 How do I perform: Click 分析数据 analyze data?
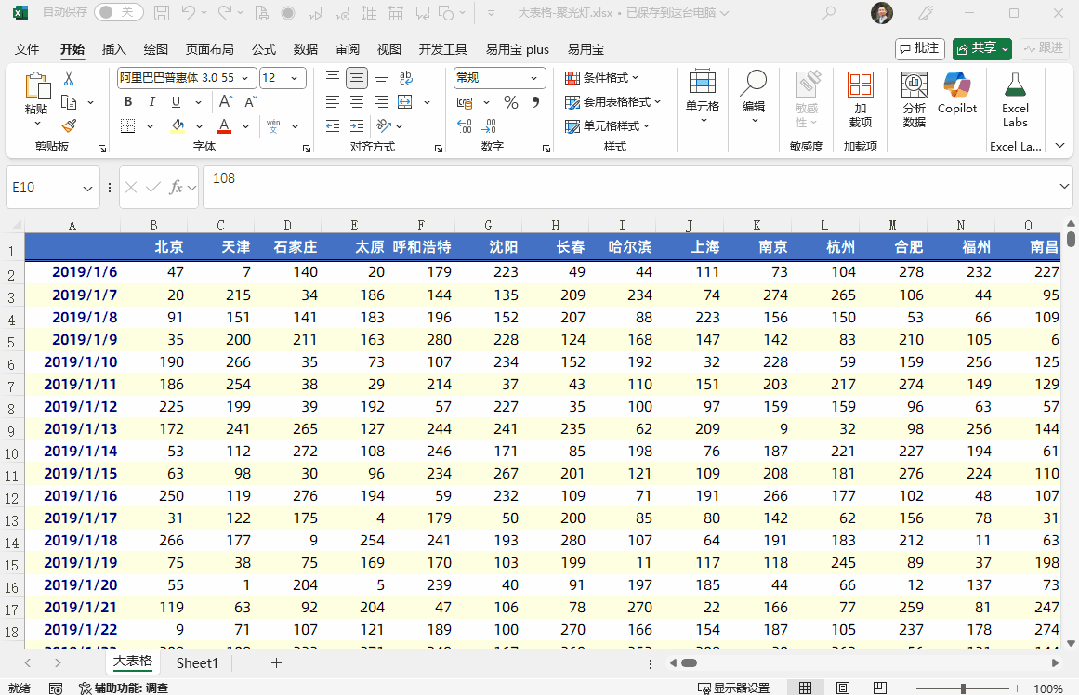(914, 100)
